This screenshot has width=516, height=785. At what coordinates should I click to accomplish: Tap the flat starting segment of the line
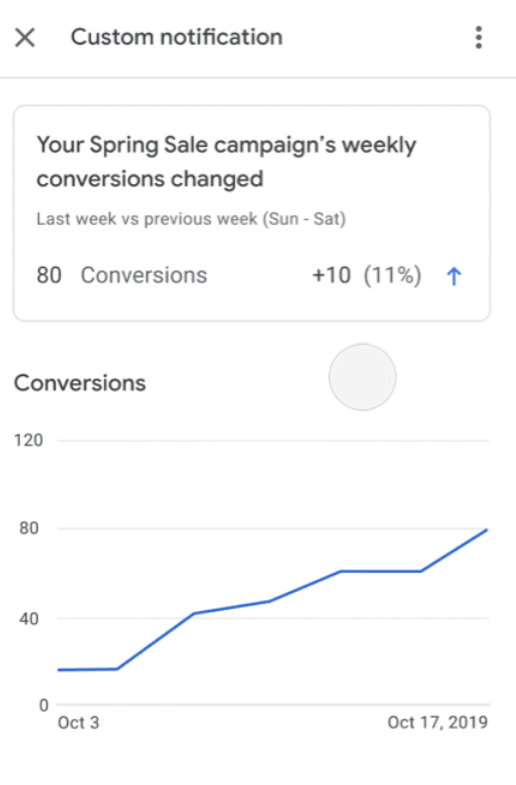pyautogui.click(x=88, y=669)
